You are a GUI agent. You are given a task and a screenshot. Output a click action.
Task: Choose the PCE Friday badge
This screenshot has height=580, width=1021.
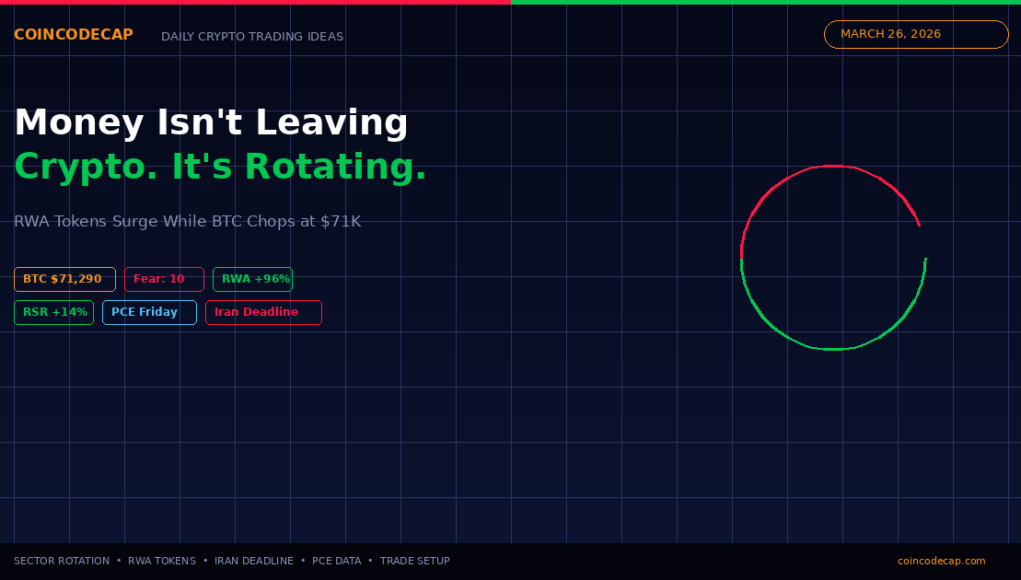149,312
